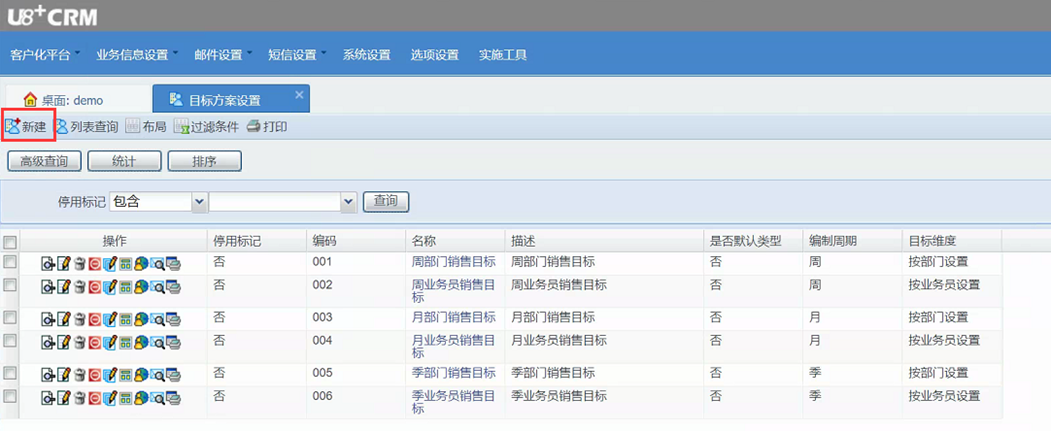Image resolution: width=1051 pixels, height=431 pixels.
Task: Check the checkbox for row 002
Action: [10, 286]
